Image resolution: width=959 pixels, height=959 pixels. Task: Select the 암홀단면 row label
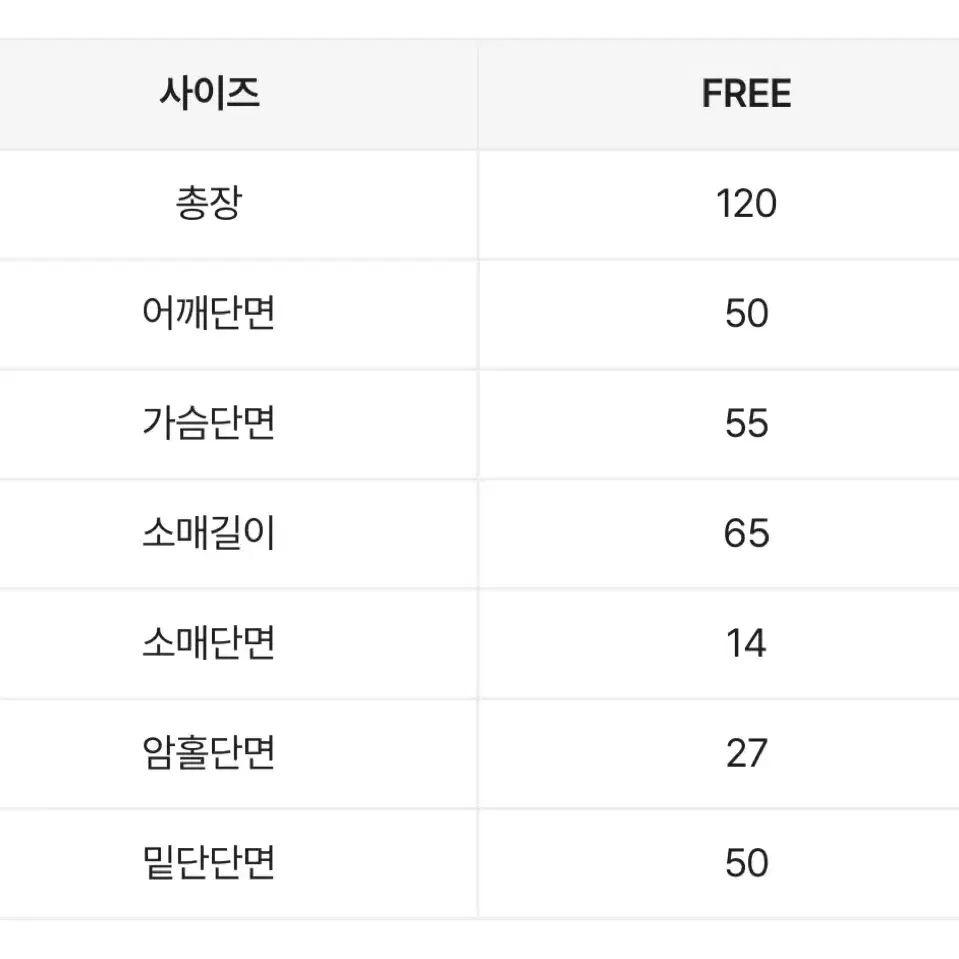tap(209, 753)
